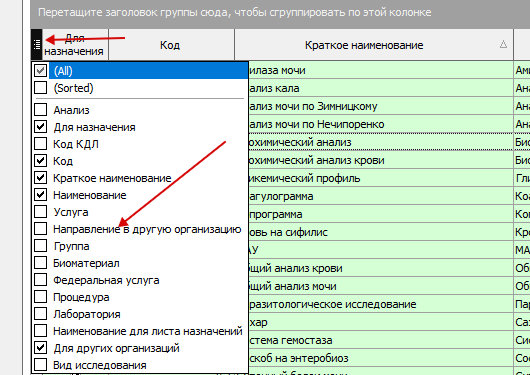
Task: Select the row ending 'охимический анализ'
Action: tap(381, 142)
